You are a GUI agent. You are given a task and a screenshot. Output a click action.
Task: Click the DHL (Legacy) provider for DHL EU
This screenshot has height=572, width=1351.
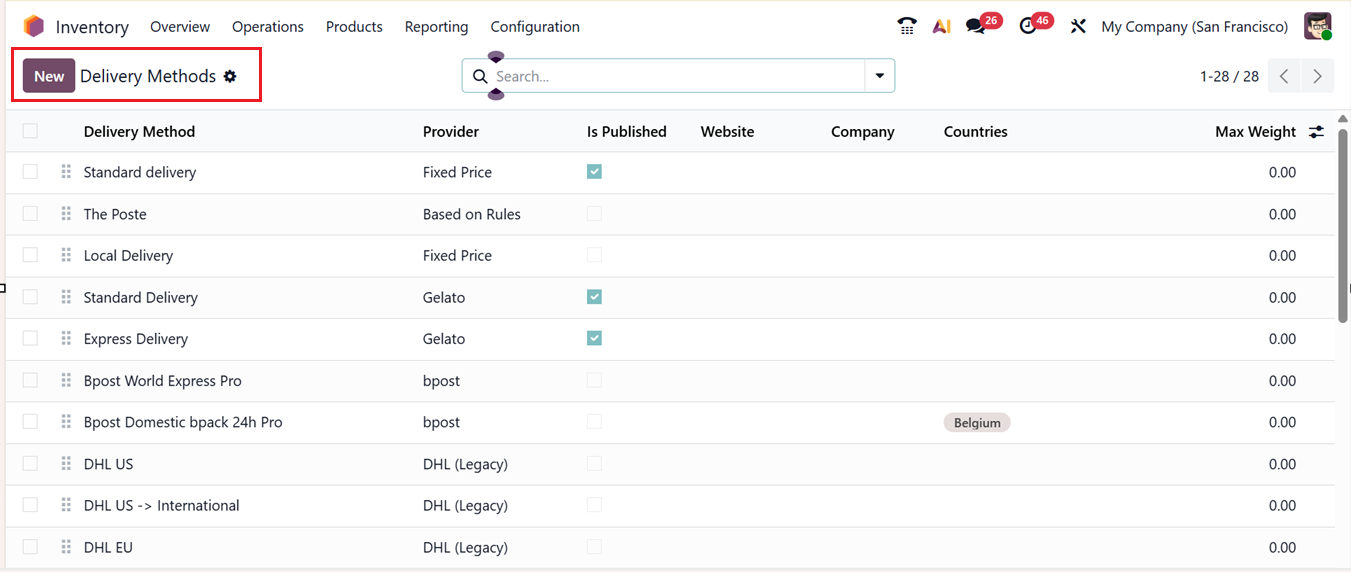coord(465,547)
